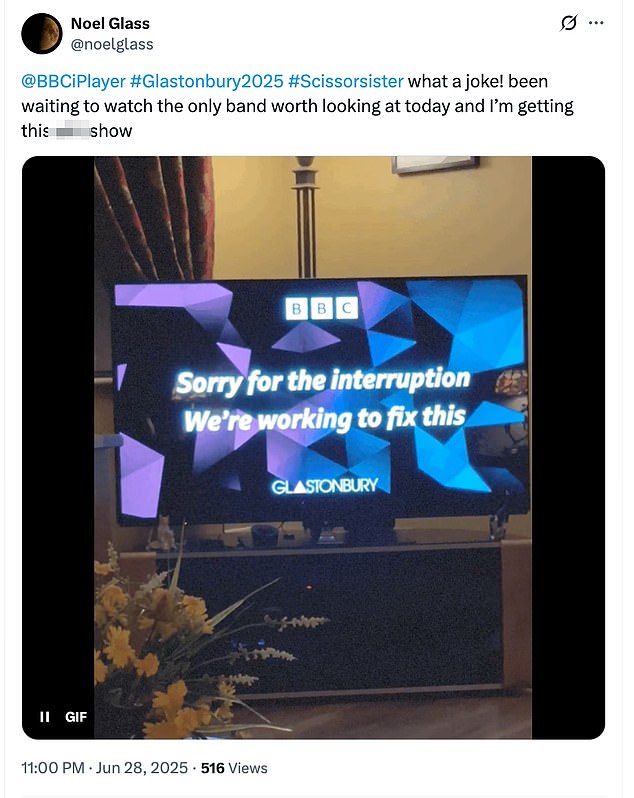Viewport: 634px width, 798px height.
Task: Click the 'Sorry for the interruption' text
Action: pyautogui.click(x=323, y=382)
